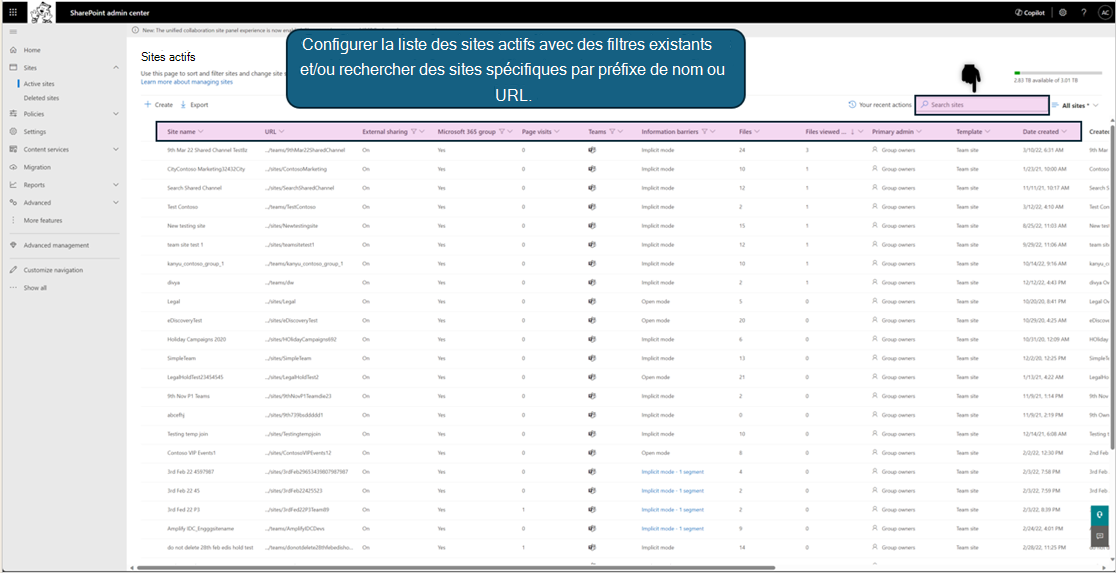Click the Customize navigation pencil icon
1116x573 pixels.
[x=14, y=270]
